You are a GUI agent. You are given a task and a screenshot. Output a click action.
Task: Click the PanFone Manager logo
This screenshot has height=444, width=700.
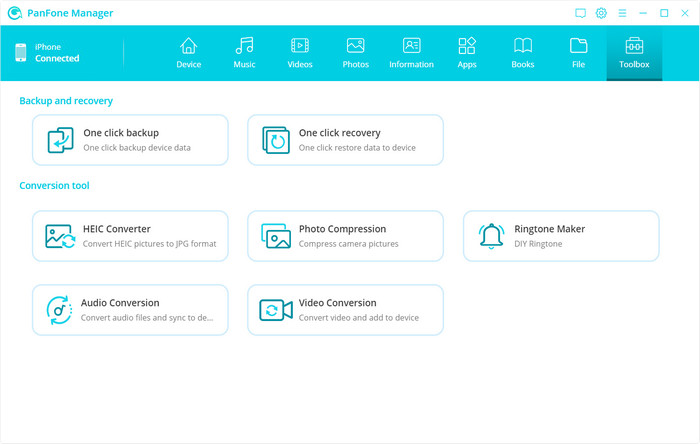click(15, 13)
